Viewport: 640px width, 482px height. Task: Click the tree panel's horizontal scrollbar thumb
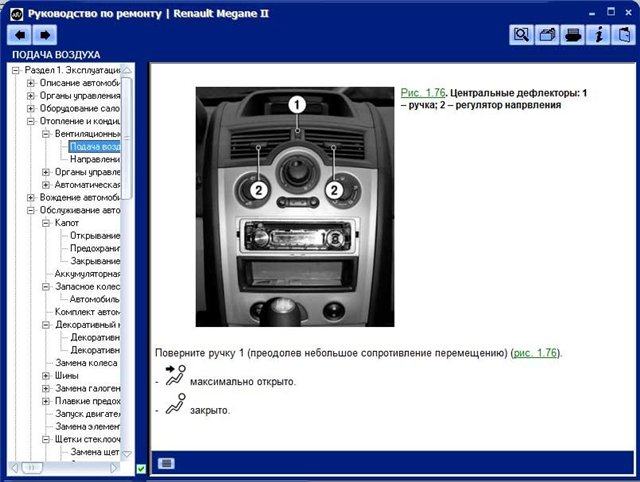(x=32, y=468)
